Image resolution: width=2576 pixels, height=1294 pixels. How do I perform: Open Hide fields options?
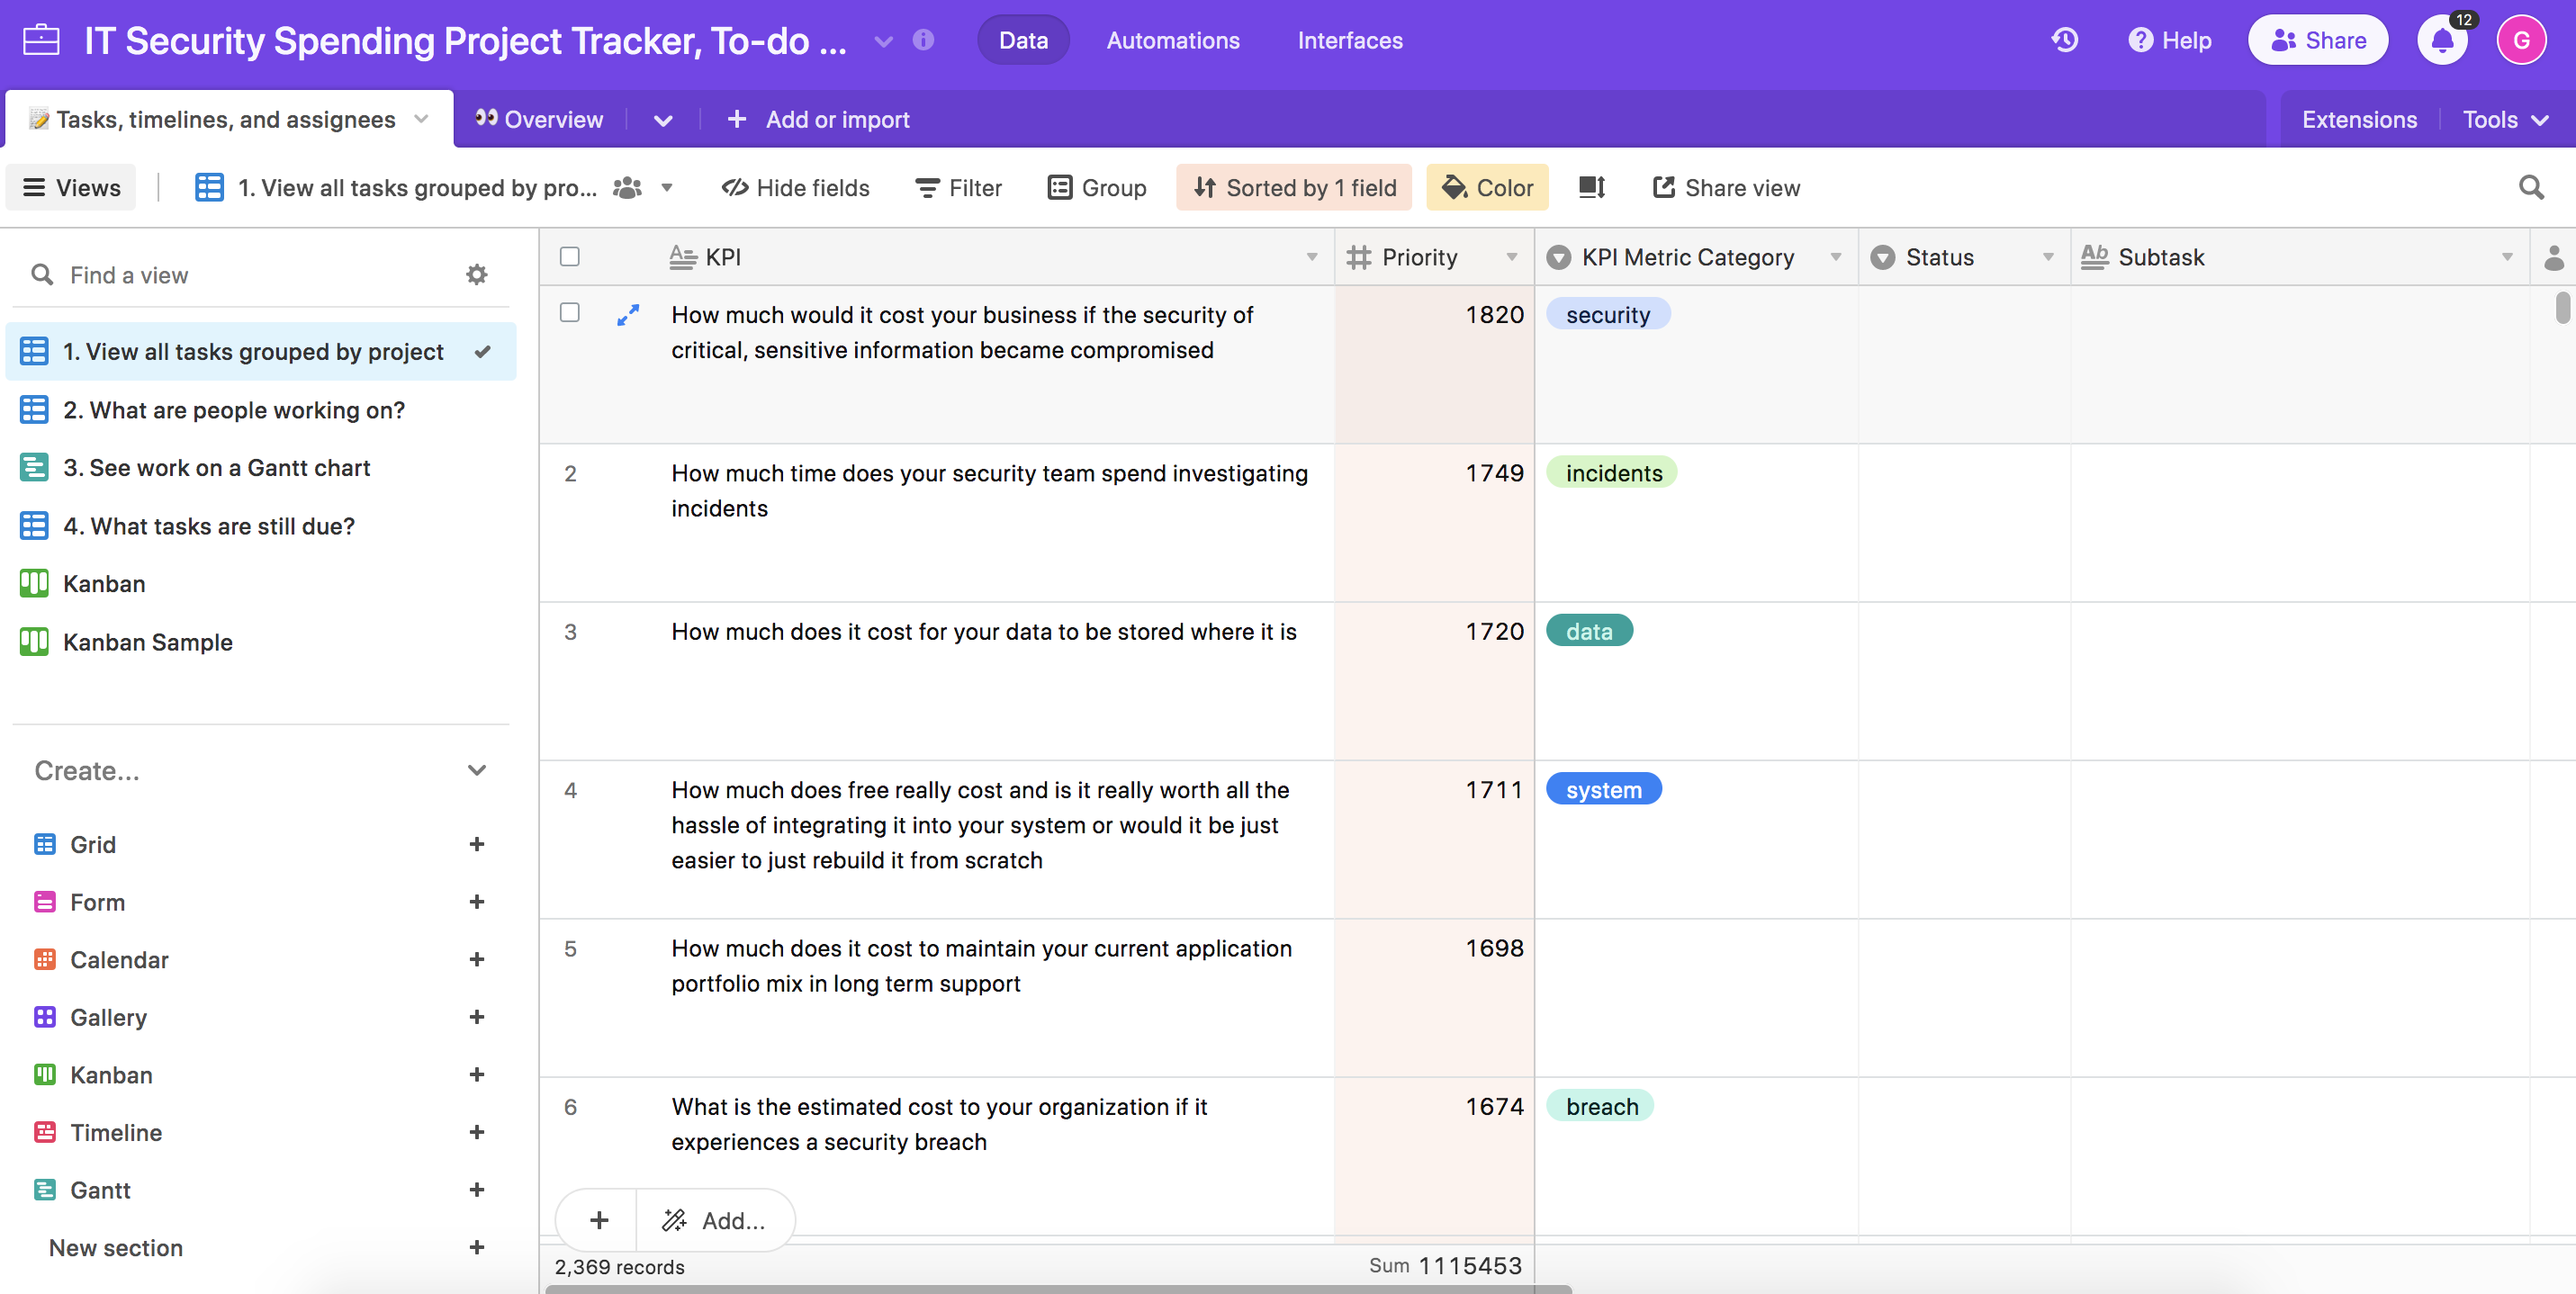(x=795, y=188)
